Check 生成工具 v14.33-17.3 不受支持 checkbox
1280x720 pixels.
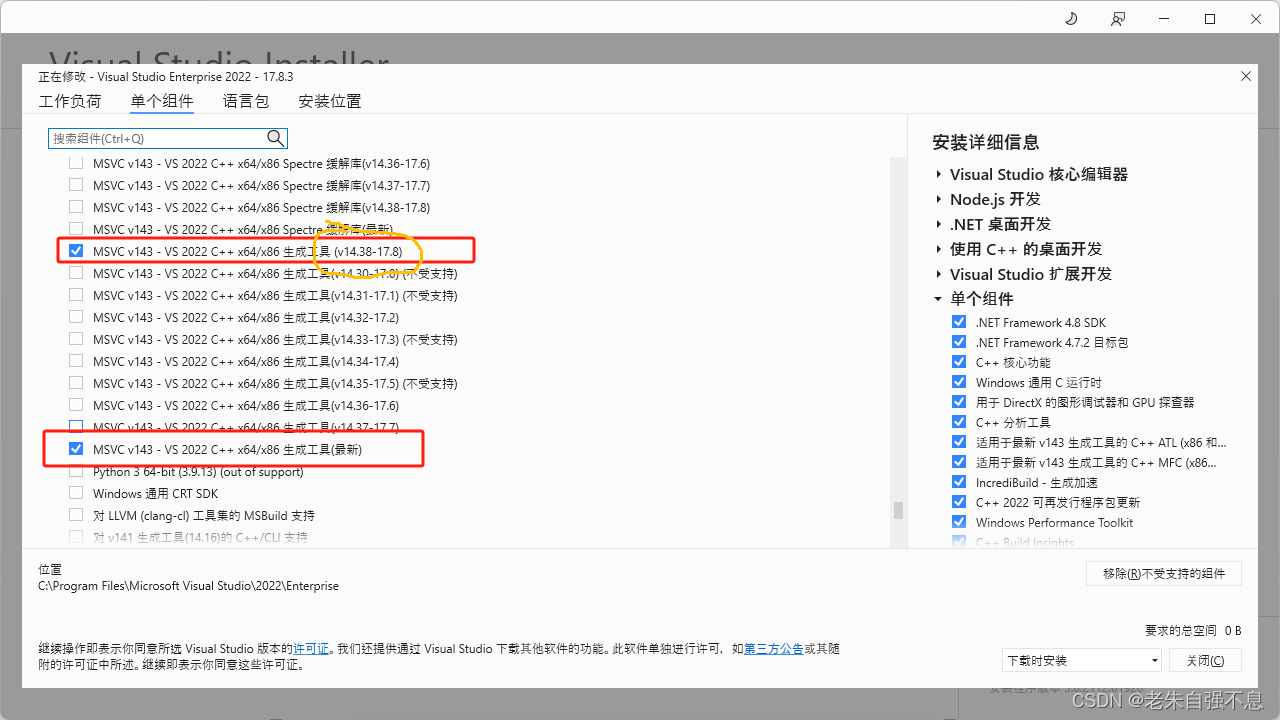[76, 339]
